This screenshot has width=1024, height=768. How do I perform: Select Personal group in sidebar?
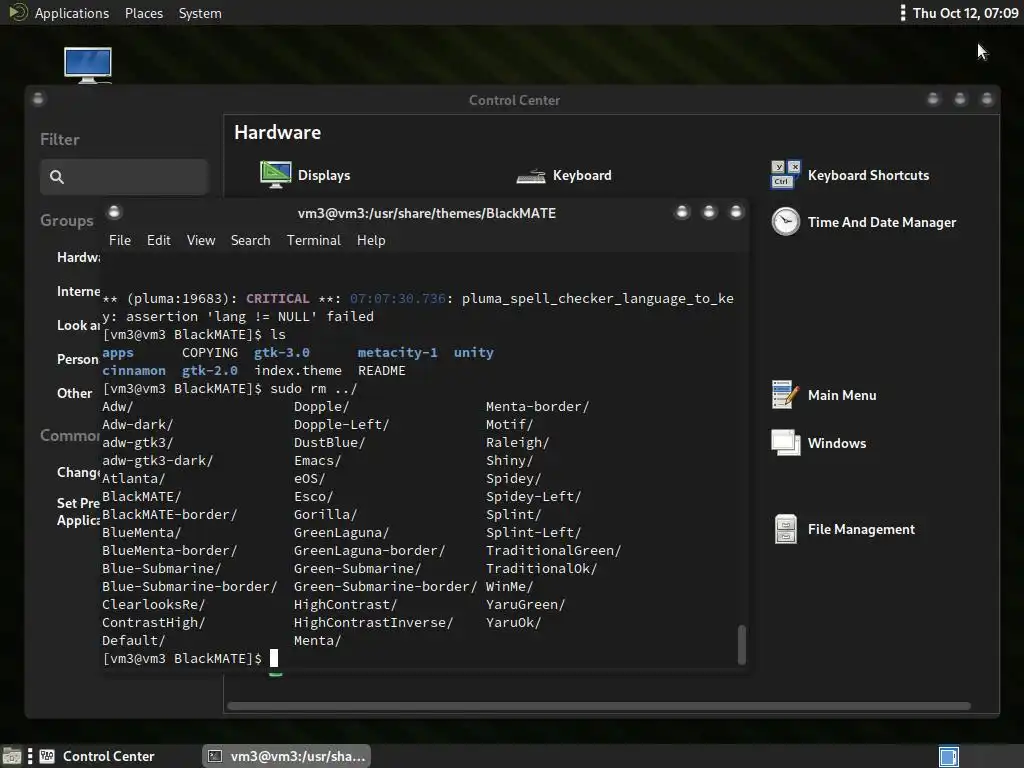click(x=78, y=359)
